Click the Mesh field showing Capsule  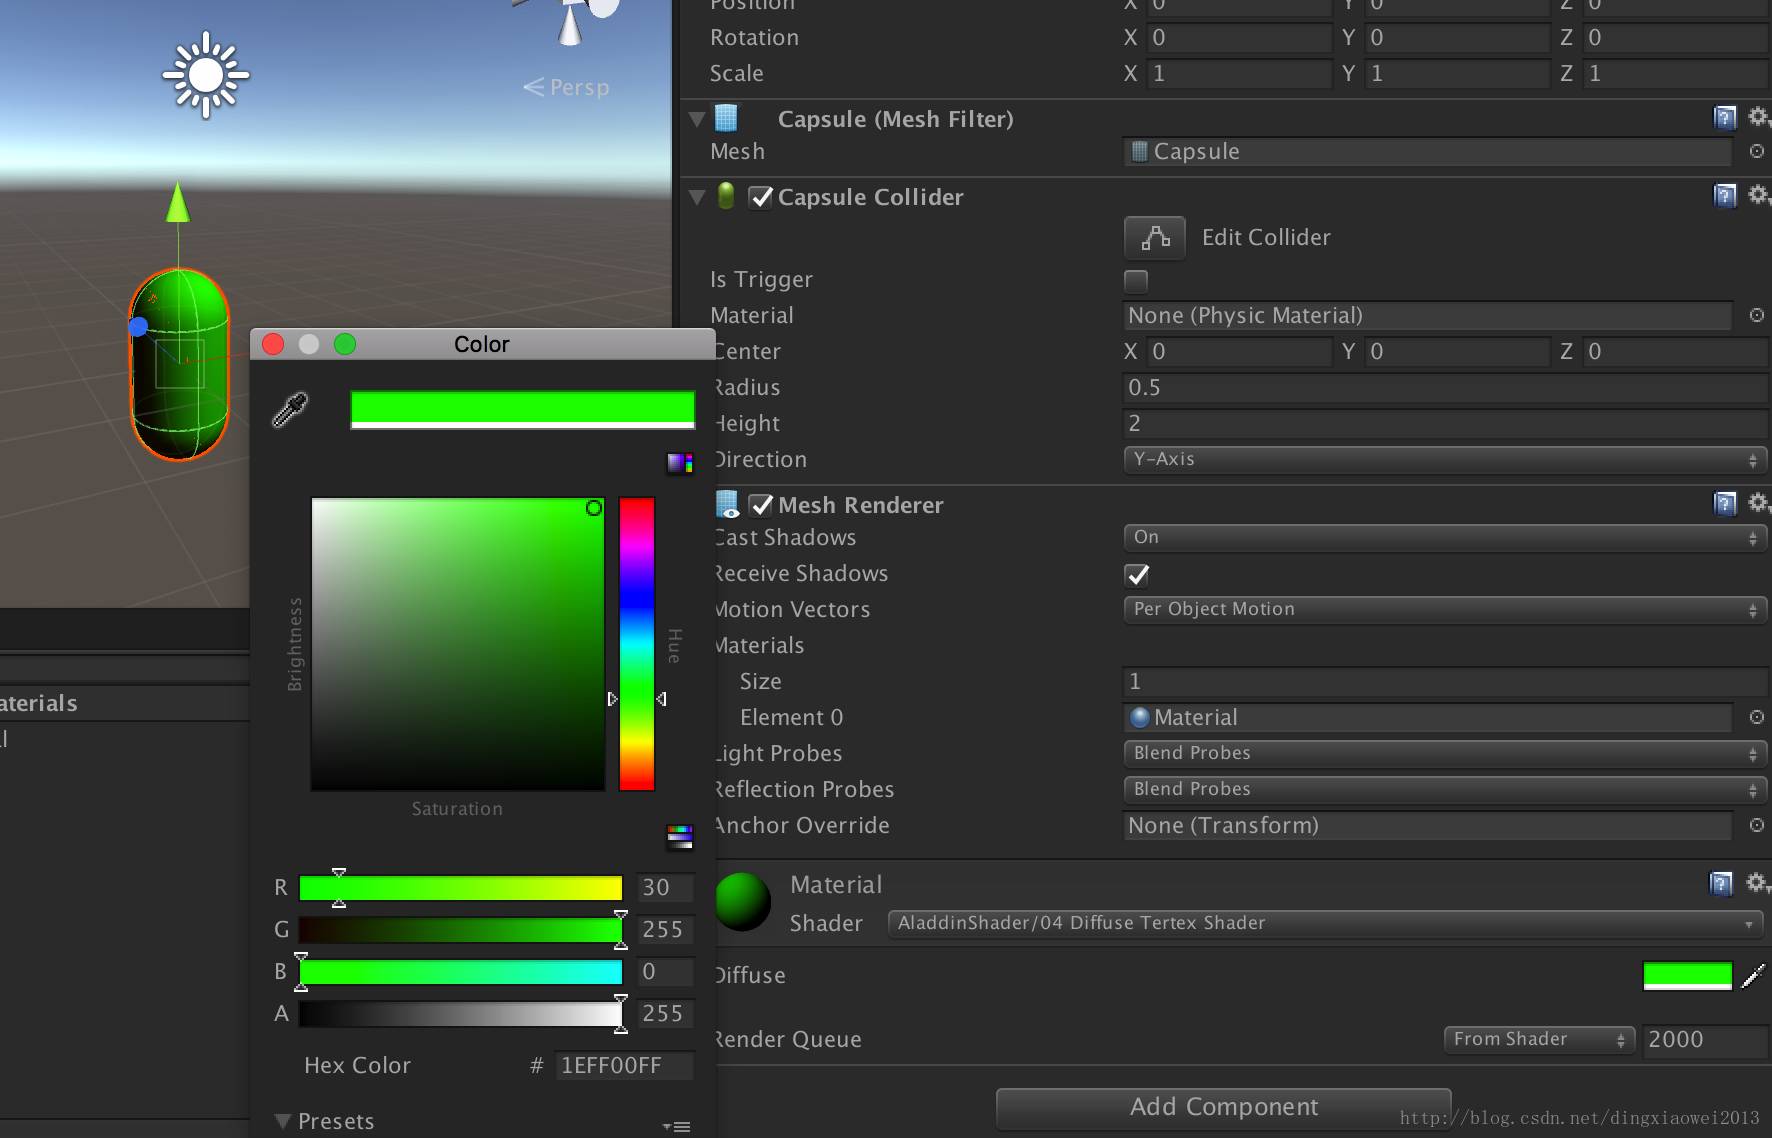click(x=1428, y=151)
